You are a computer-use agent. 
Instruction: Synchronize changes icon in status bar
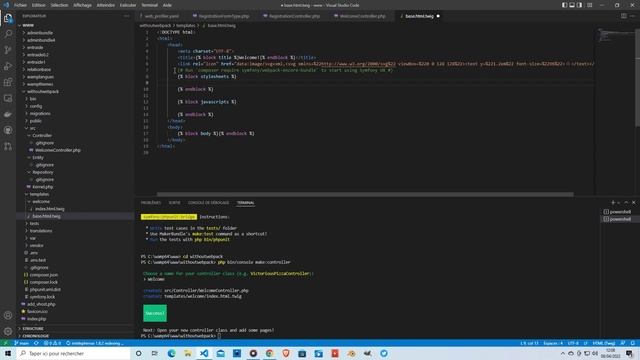pos(36,343)
